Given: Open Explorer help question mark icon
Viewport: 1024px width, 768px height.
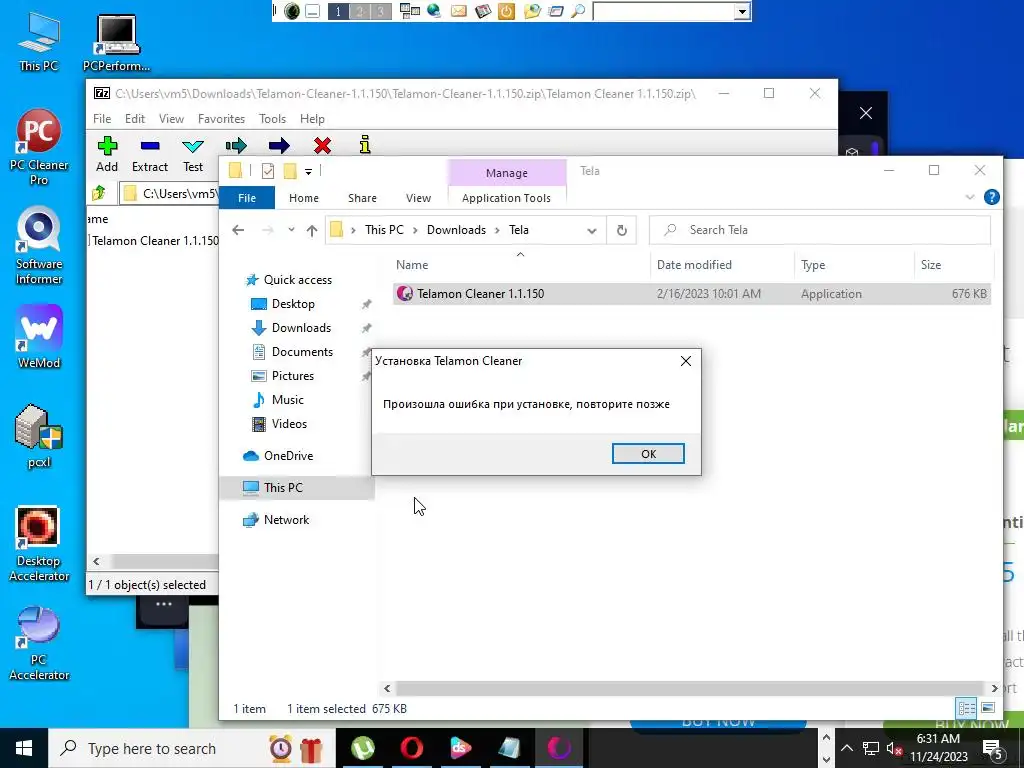Looking at the screenshot, I should 991,197.
